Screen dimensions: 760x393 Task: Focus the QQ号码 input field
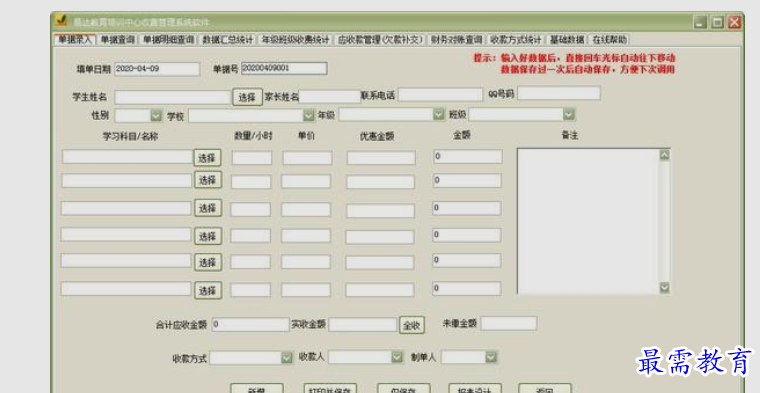coord(559,93)
